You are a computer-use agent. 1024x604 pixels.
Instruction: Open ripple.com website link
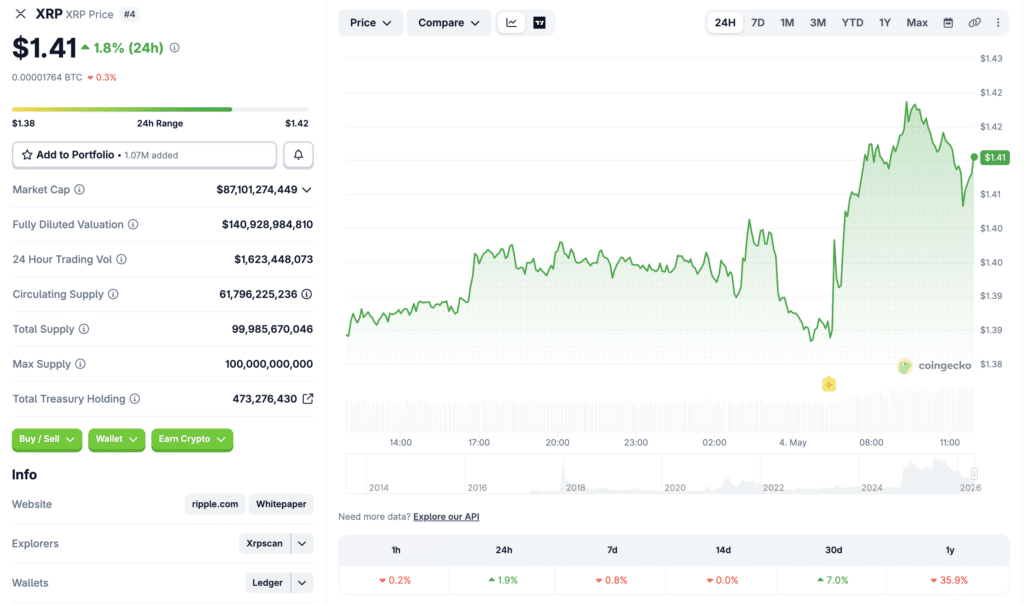coord(215,504)
